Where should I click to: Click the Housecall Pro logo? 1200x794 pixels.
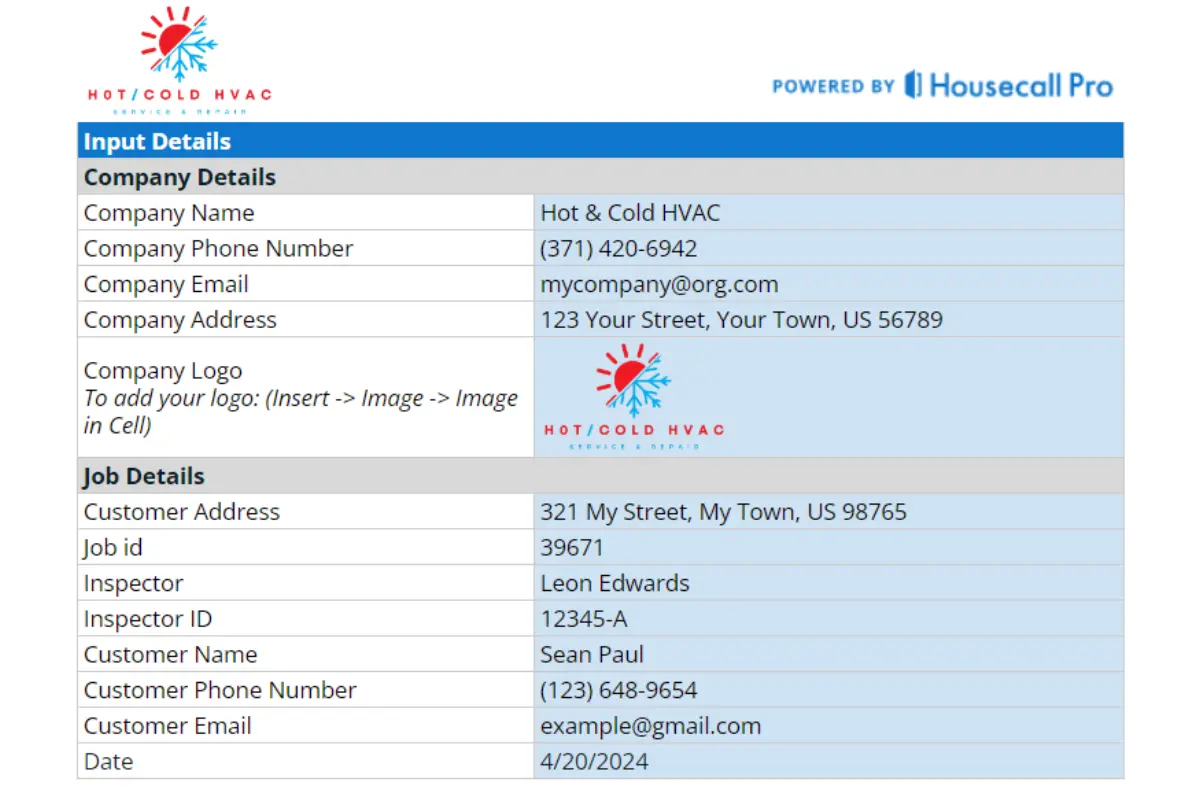(1008, 85)
